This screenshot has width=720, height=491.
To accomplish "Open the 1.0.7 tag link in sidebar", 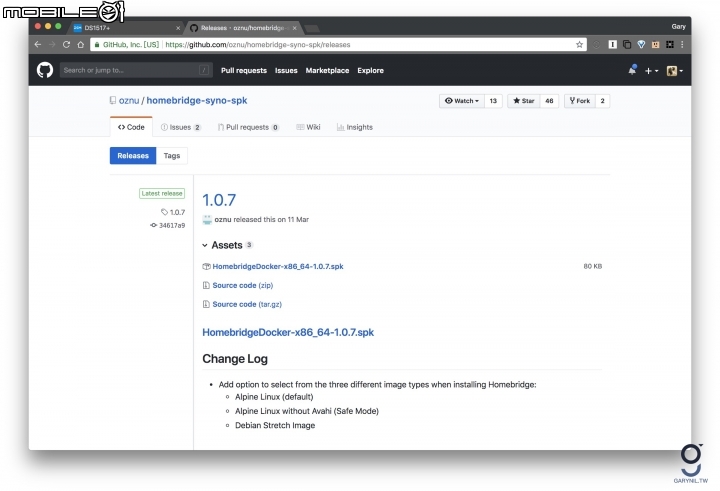I will pyautogui.click(x=177, y=212).
